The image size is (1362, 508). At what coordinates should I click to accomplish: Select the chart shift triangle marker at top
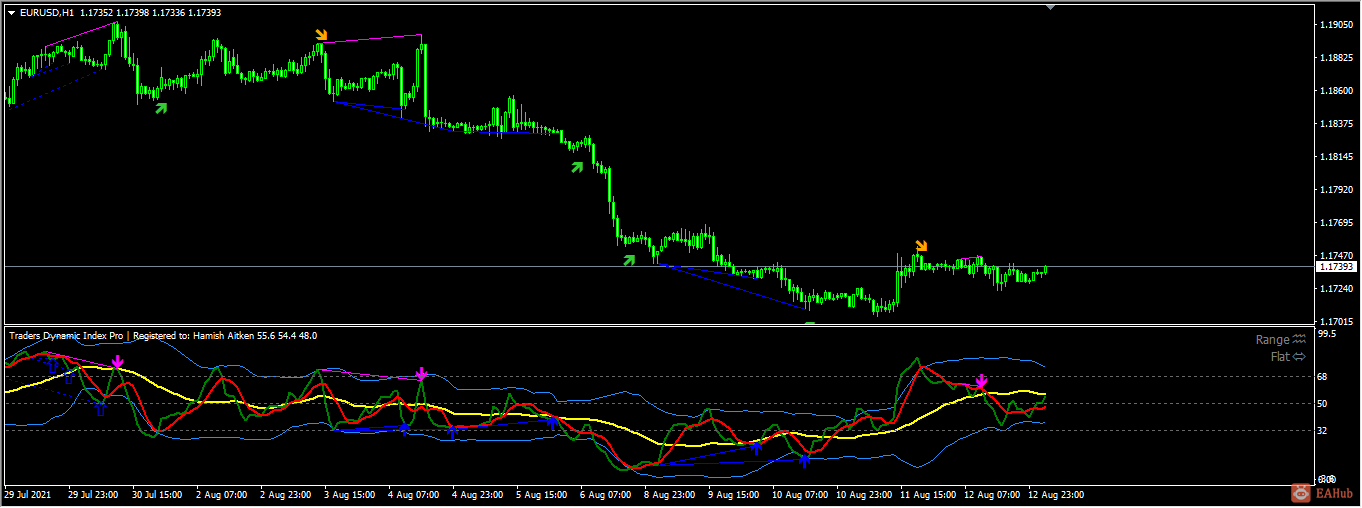[x=1050, y=7]
